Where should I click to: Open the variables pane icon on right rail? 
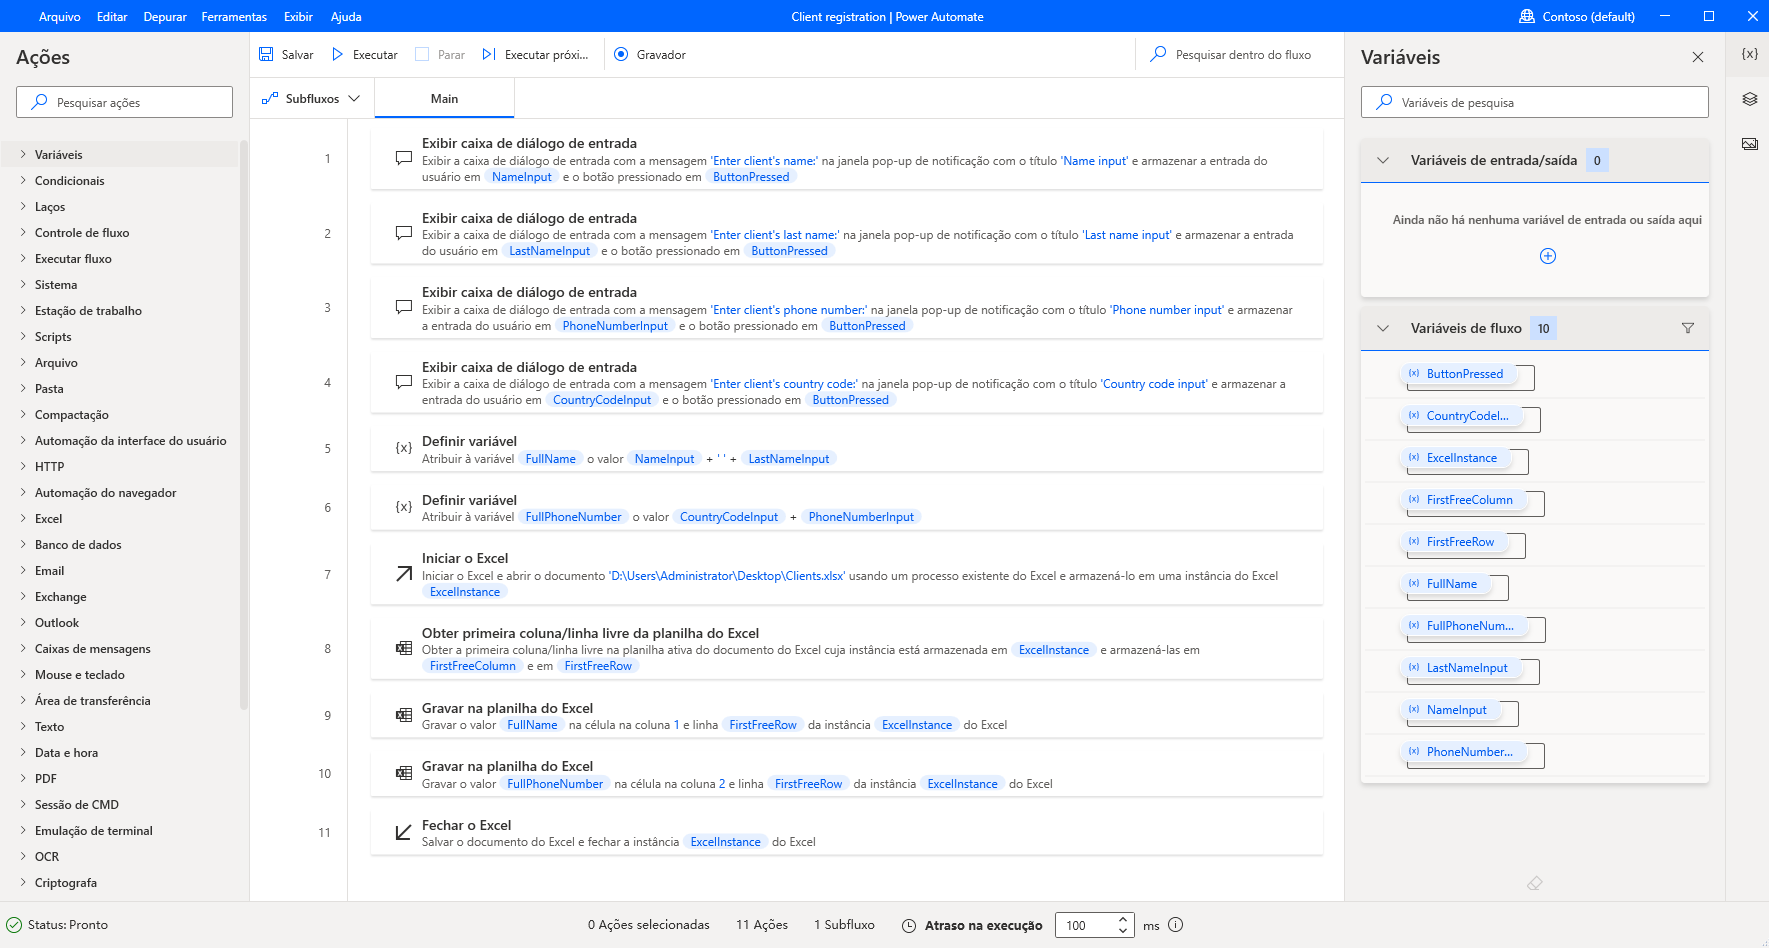point(1750,54)
